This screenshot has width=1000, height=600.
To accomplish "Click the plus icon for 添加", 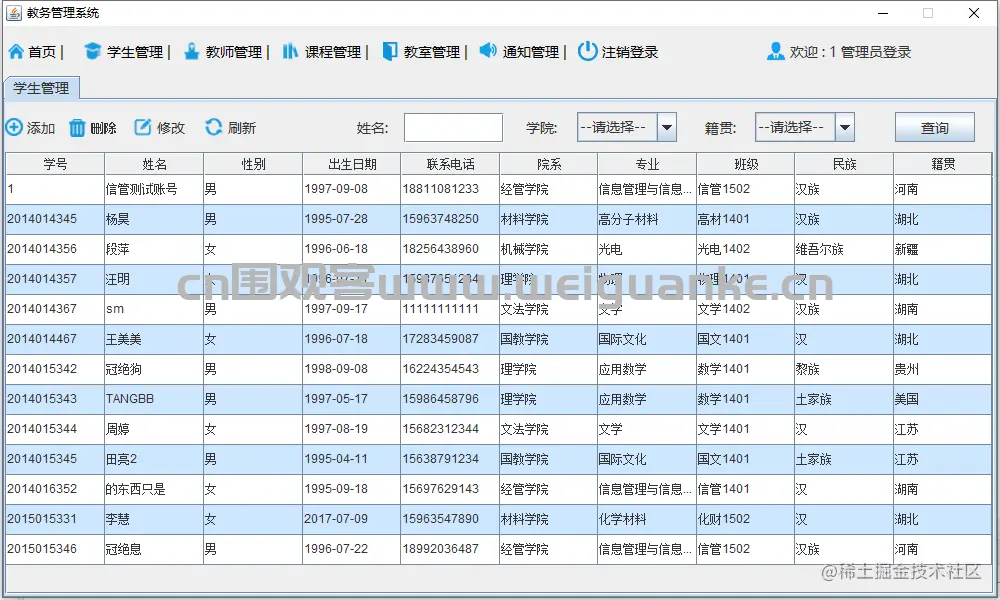I will point(14,128).
